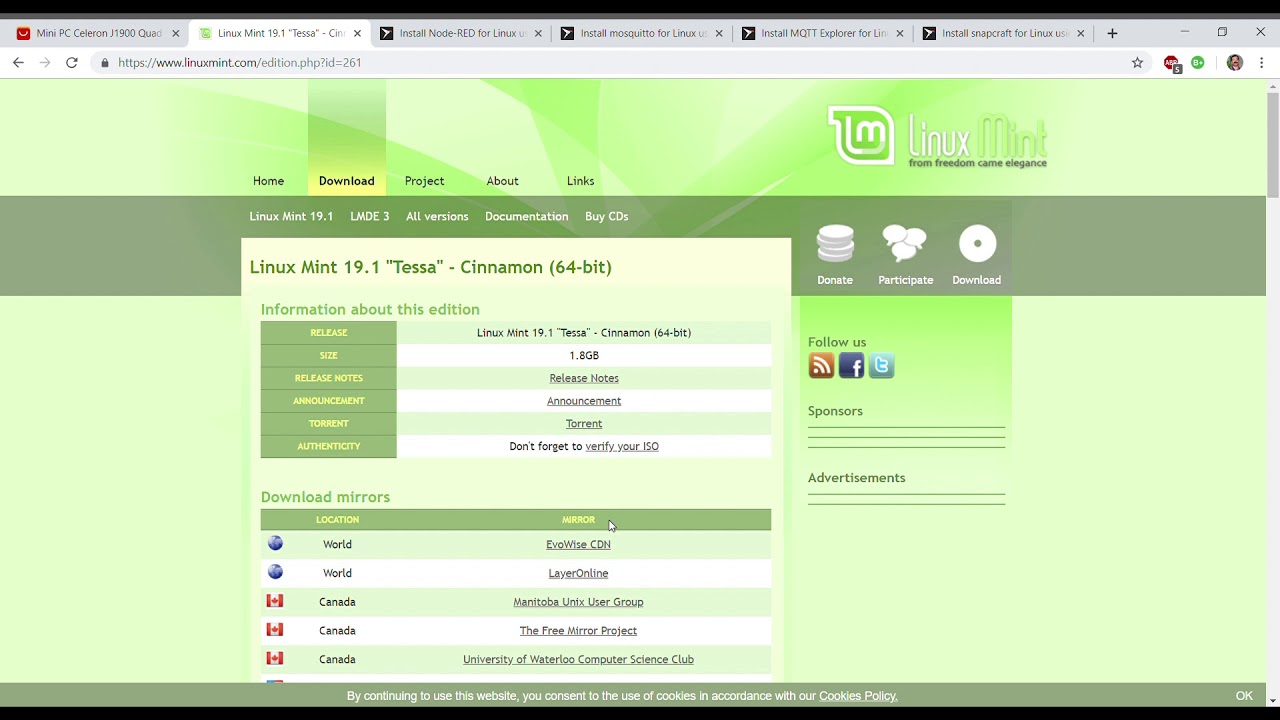Viewport: 1280px width, 720px height.
Task: Download from the EvoWise CDN mirror
Action: point(578,544)
